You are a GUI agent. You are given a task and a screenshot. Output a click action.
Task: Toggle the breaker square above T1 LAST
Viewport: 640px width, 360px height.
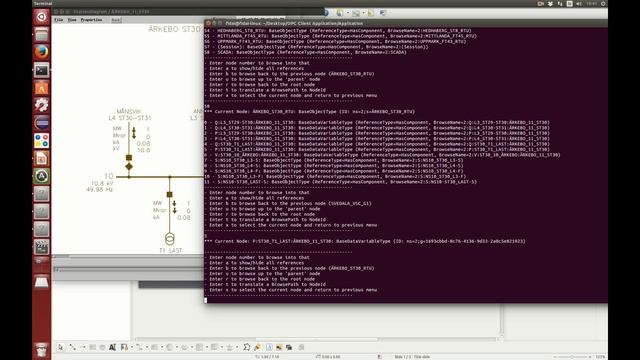169,194
